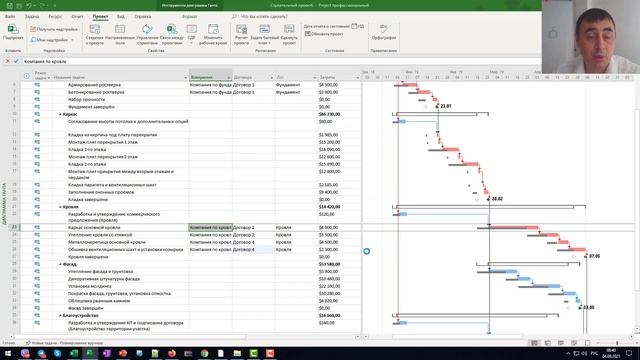This screenshot has width=640, height=360.
Task: Open the status date calendar icon
Action: pyautogui.click(x=354, y=26)
